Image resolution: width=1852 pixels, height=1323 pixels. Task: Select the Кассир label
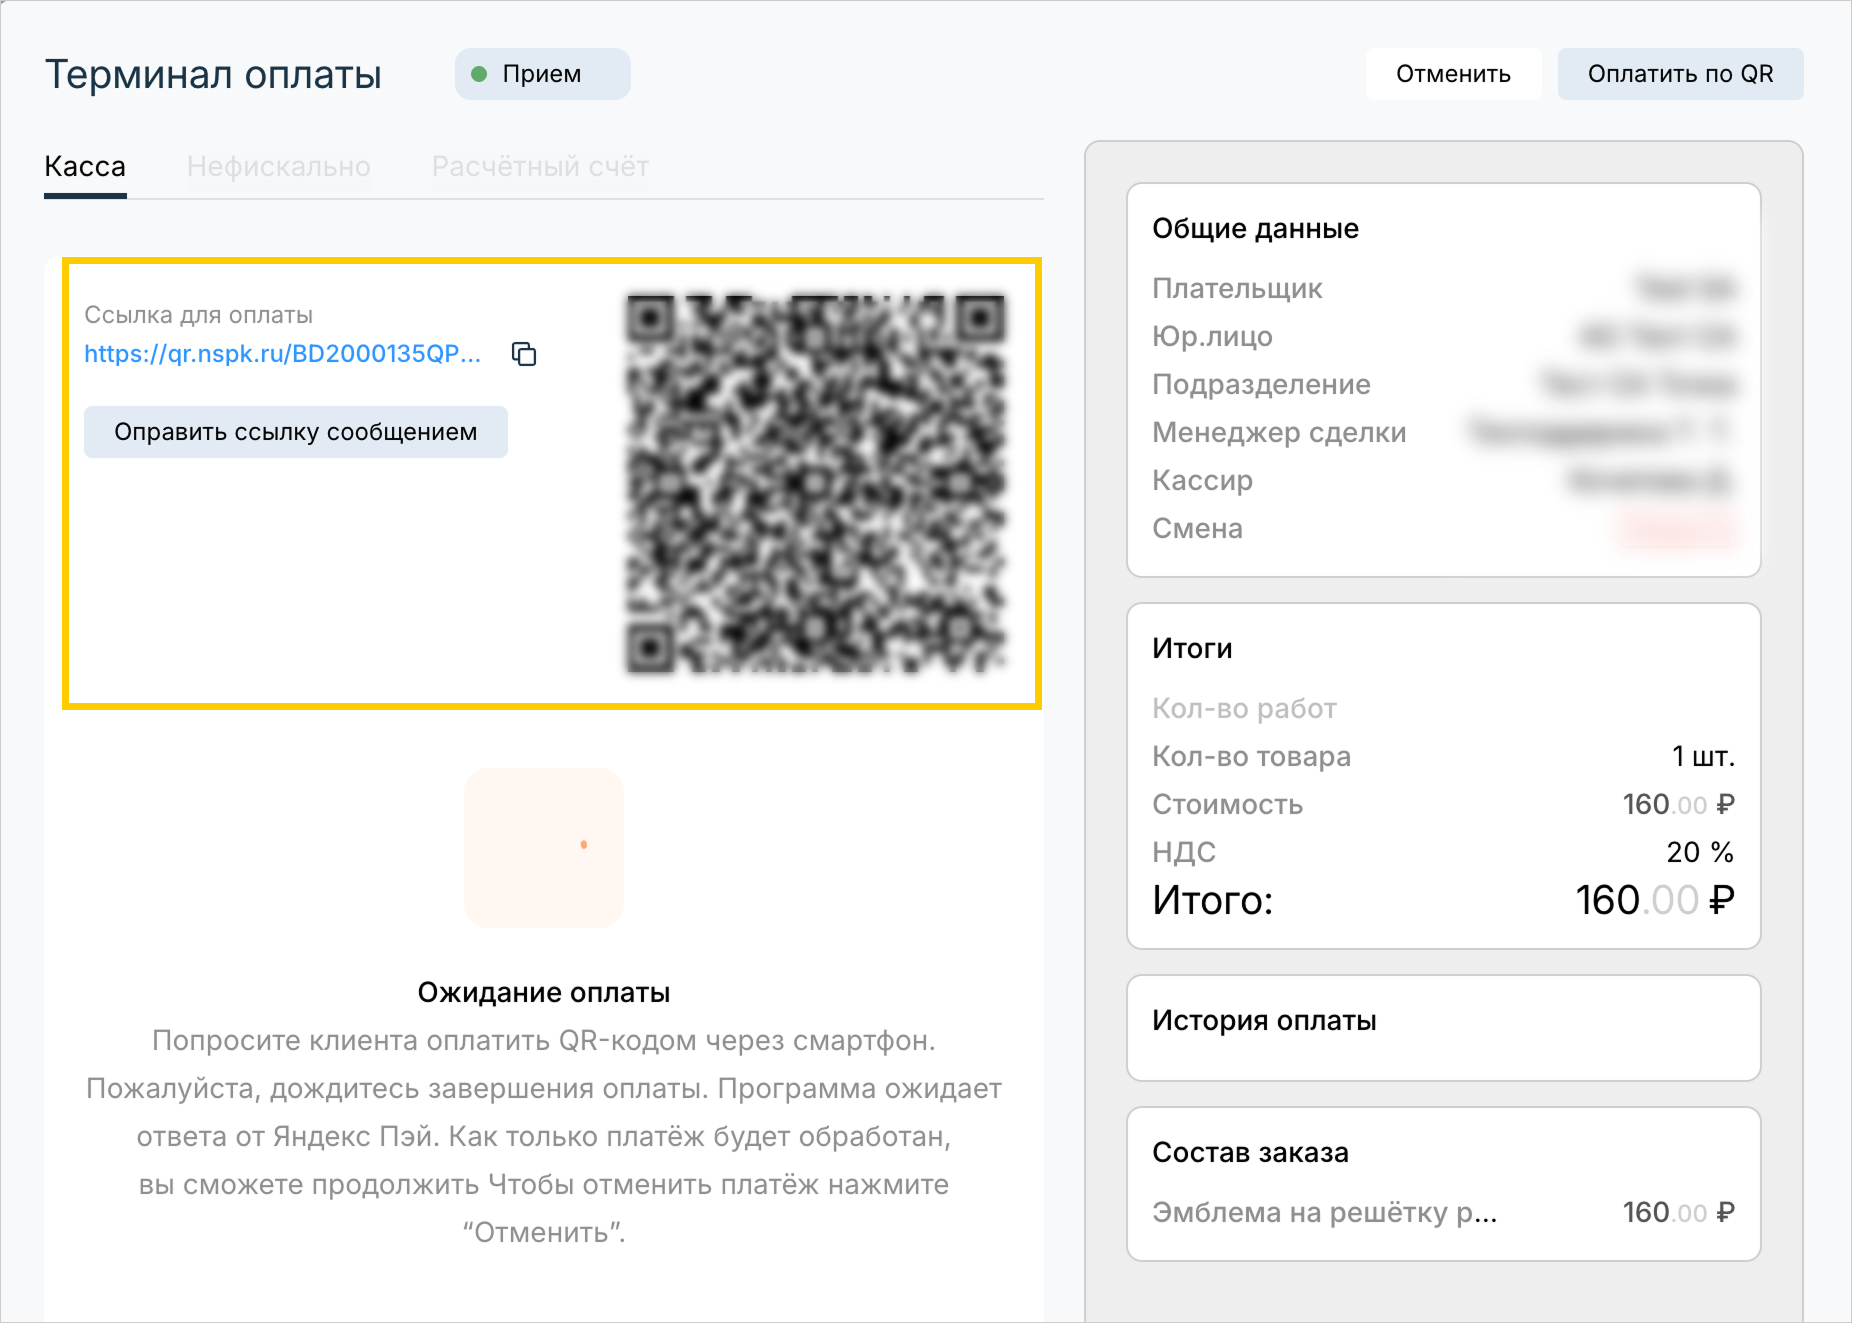1202,481
